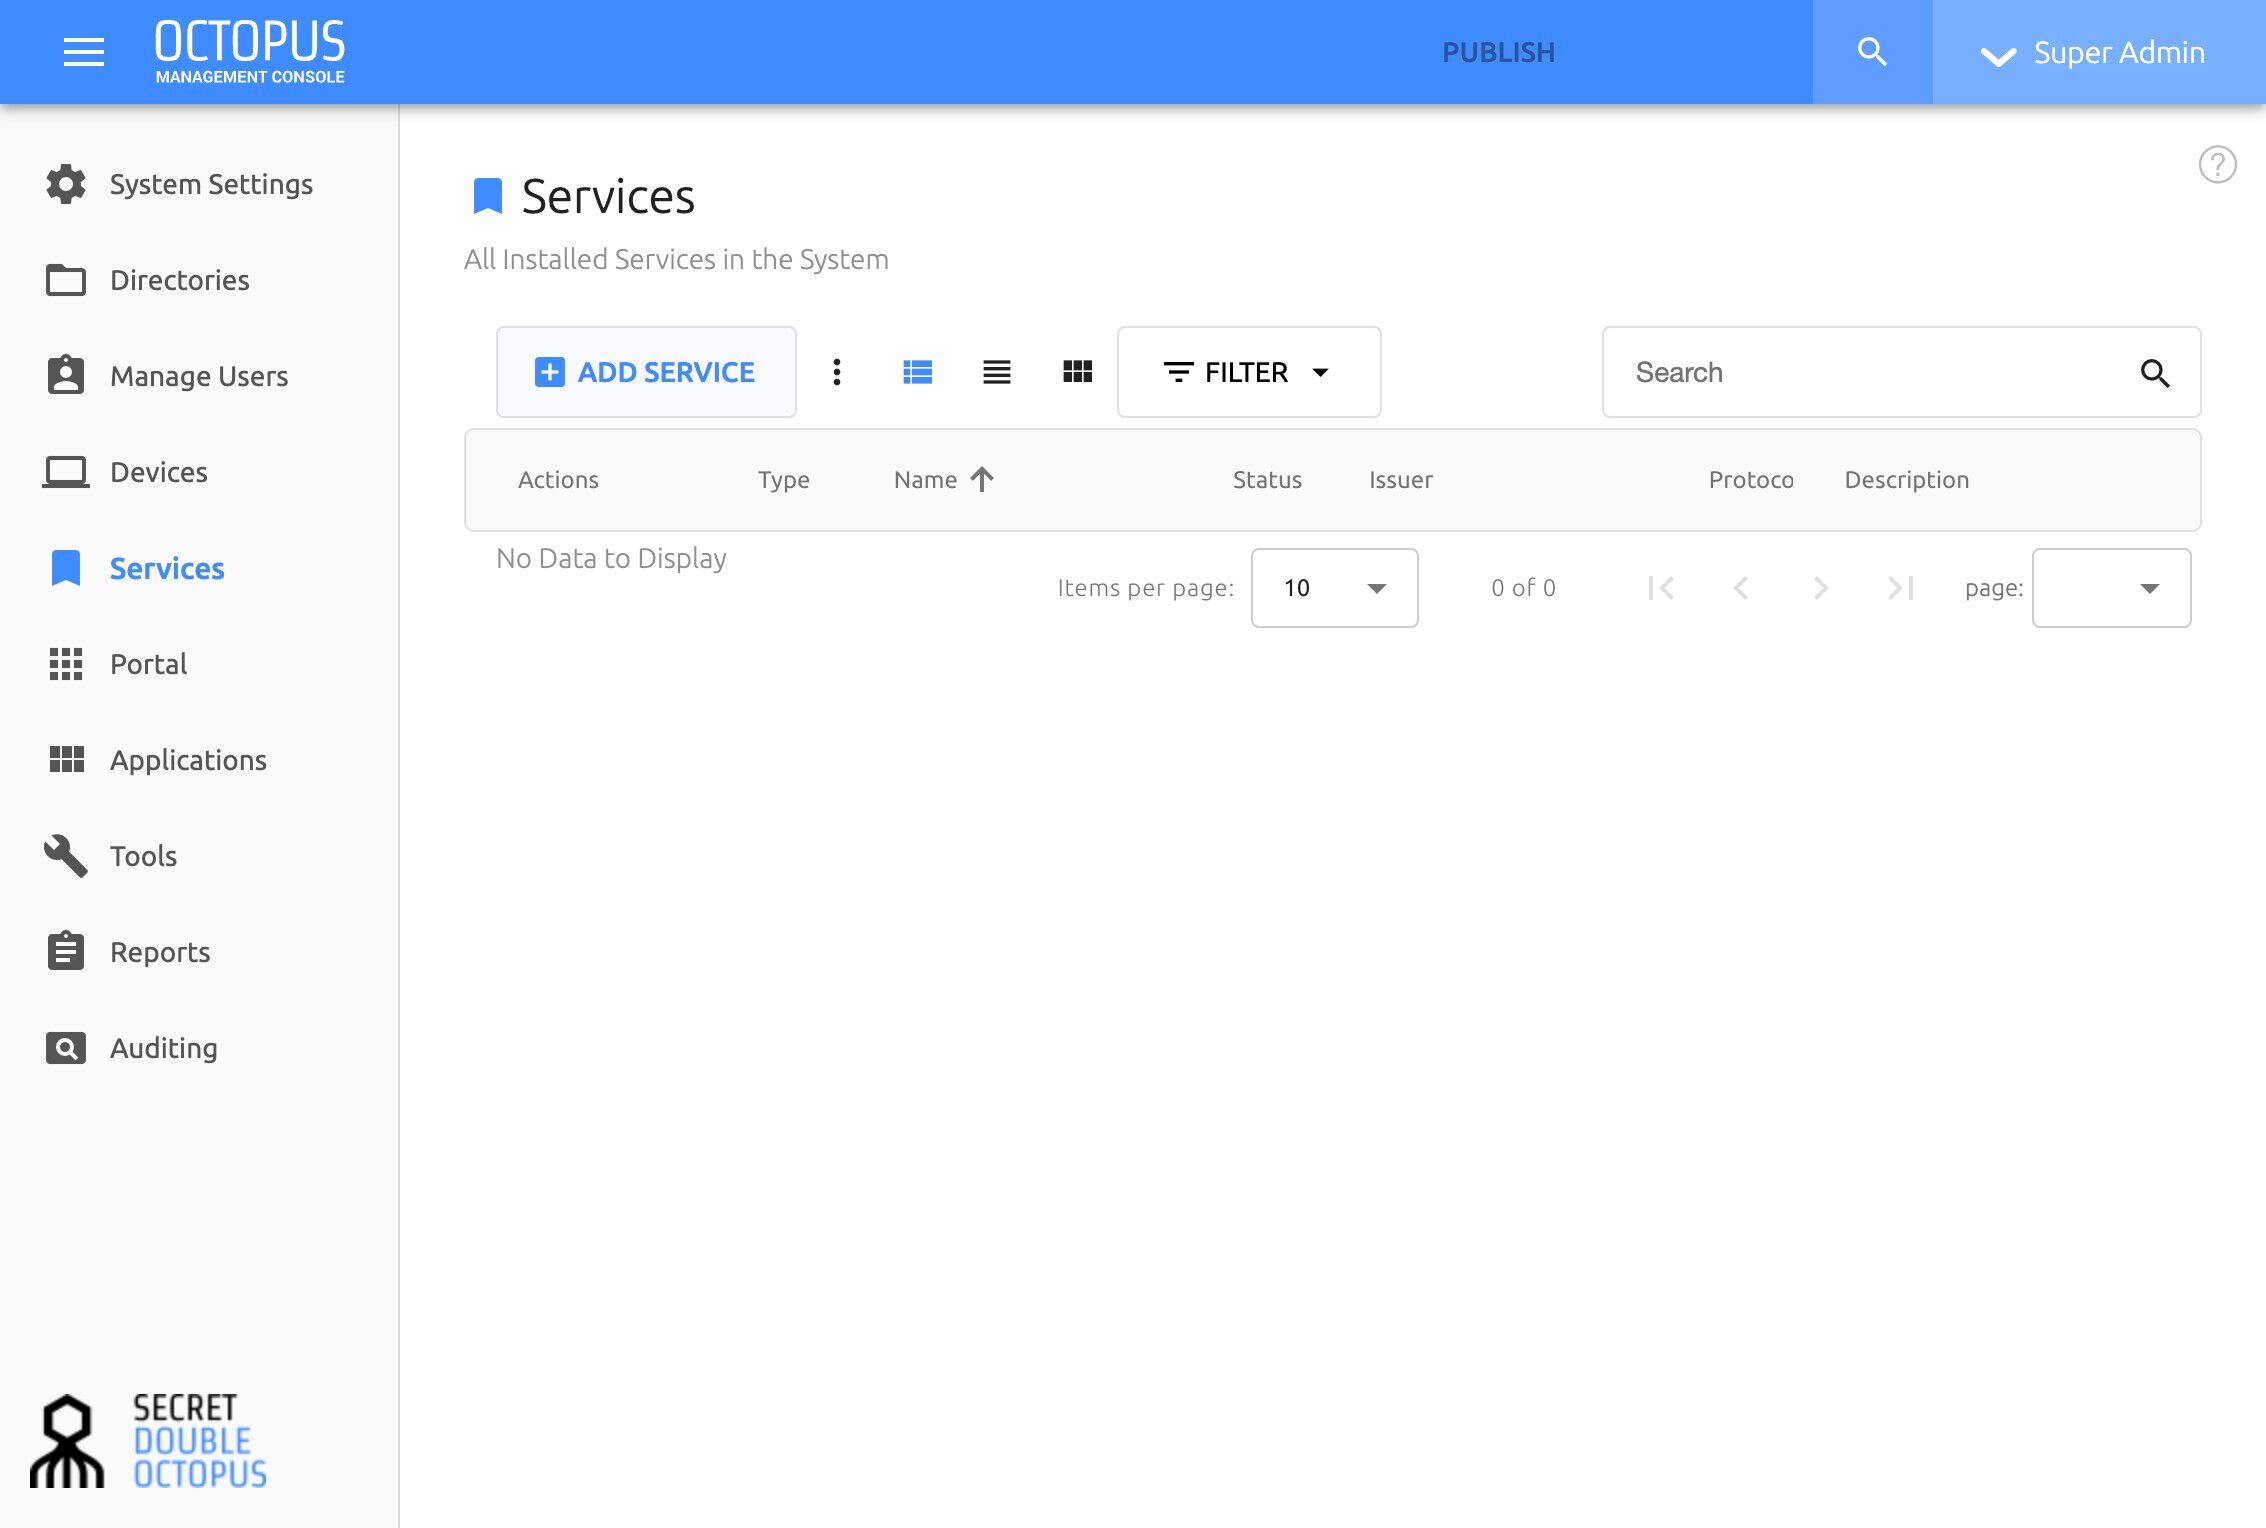
Task: Expand the FILTER dropdown
Action: click(x=1249, y=372)
